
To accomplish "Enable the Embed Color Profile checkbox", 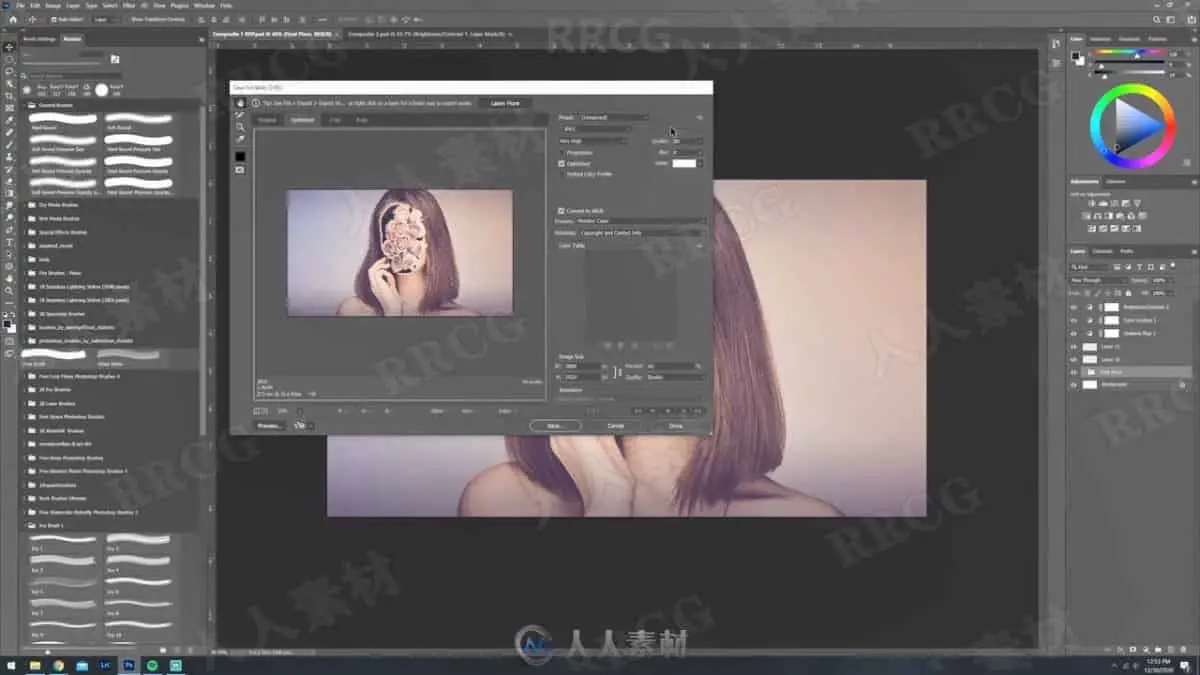I will [x=561, y=174].
